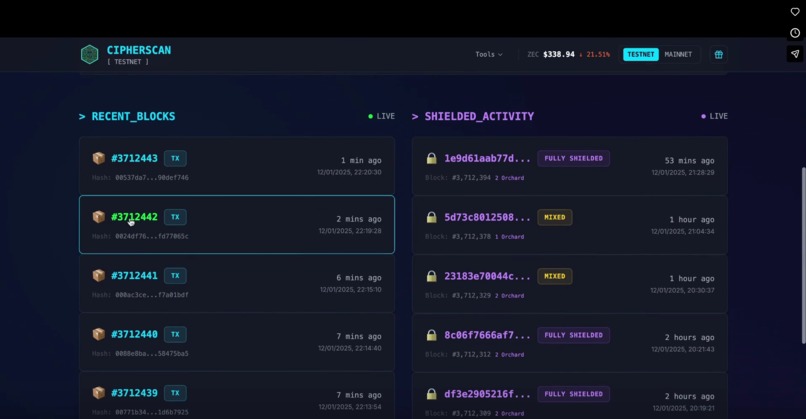Click MIXED badge on 23183e70044c row
806x419 pixels.
555,276
